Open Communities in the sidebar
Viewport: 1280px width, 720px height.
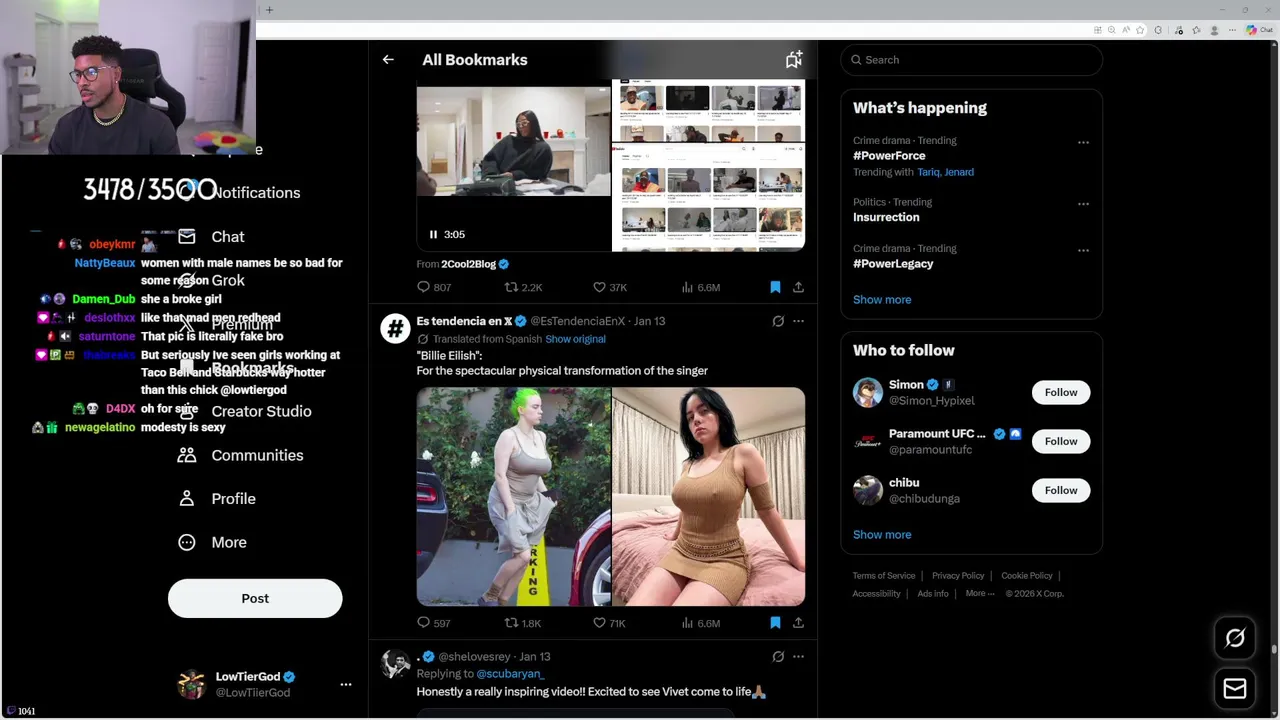pos(241,455)
